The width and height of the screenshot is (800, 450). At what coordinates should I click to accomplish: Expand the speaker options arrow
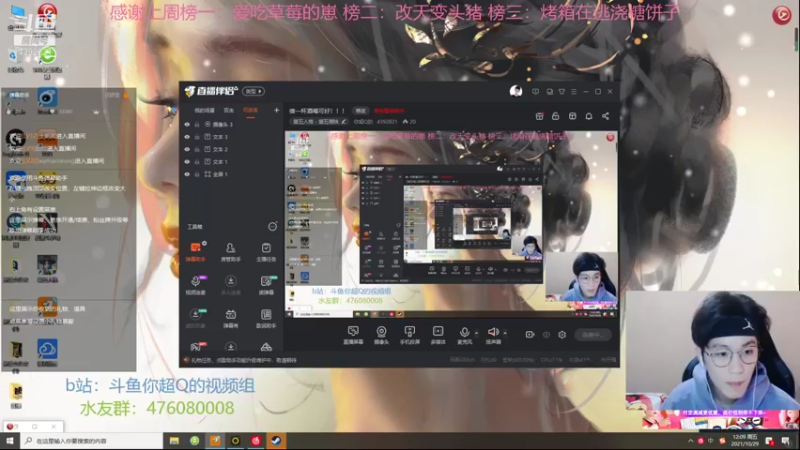tap(505, 333)
